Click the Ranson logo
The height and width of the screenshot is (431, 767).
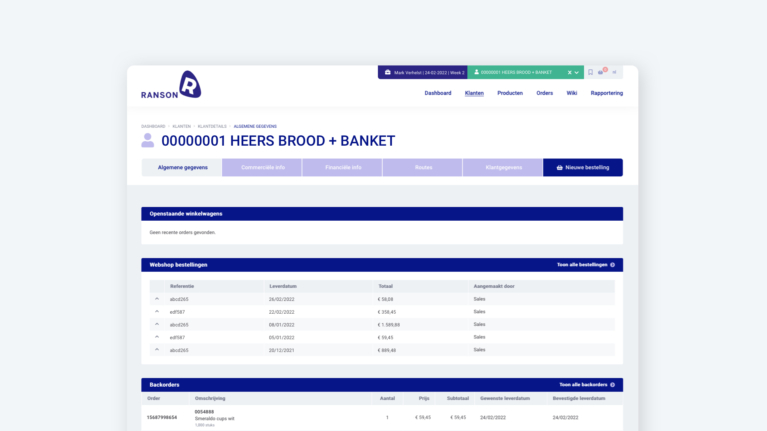171,85
